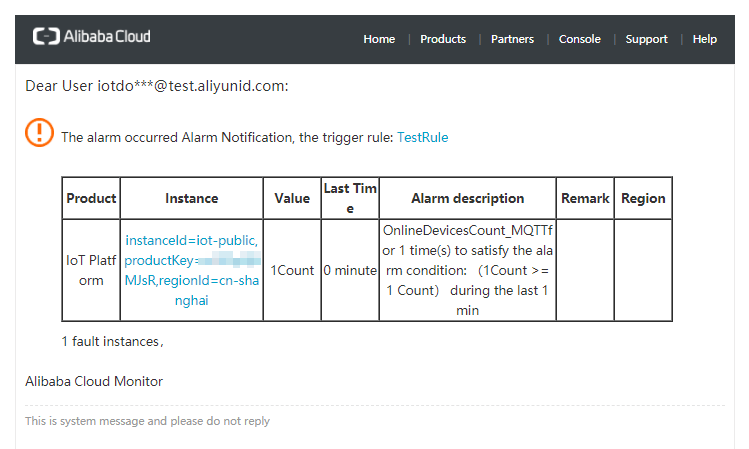Viewport: 749px width, 449px height.
Task: Click the '1 fault instances' text
Action: coord(112,342)
